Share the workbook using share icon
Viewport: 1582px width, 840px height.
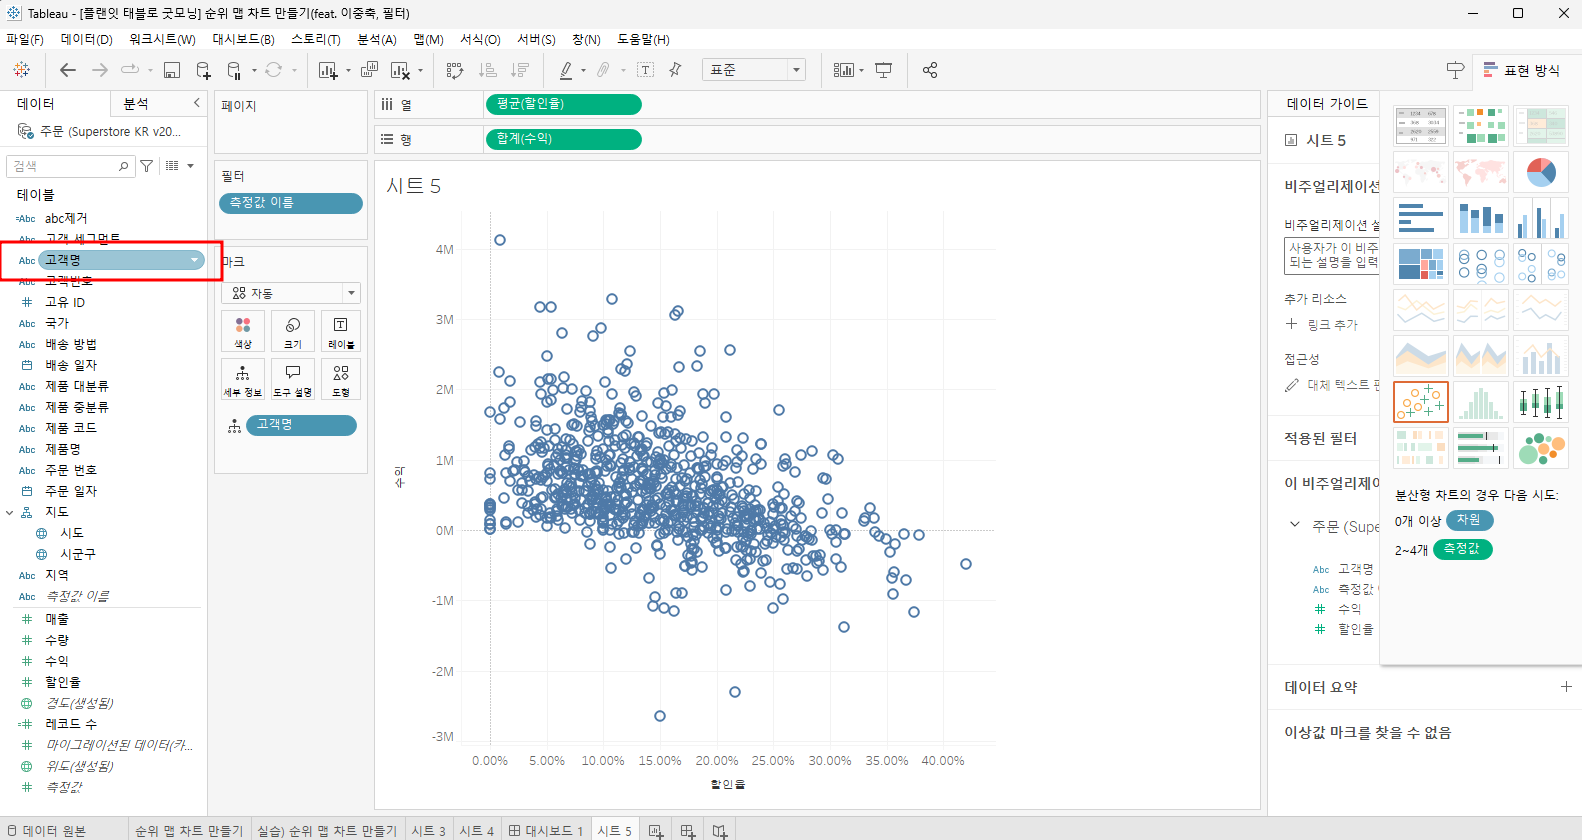coord(930,70)
